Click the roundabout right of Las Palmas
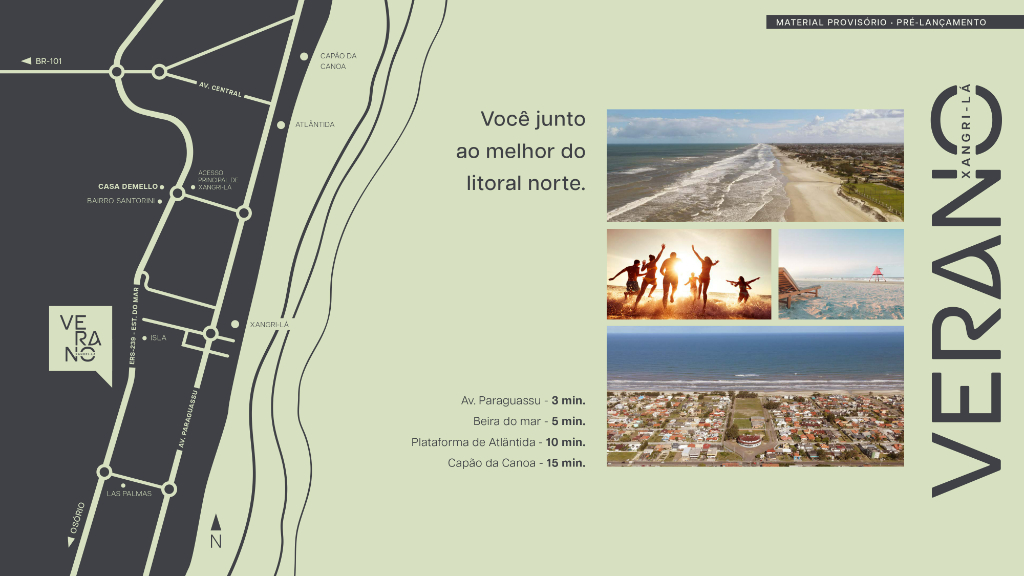This screenshot has width=1024, height=576. point(169,489)
